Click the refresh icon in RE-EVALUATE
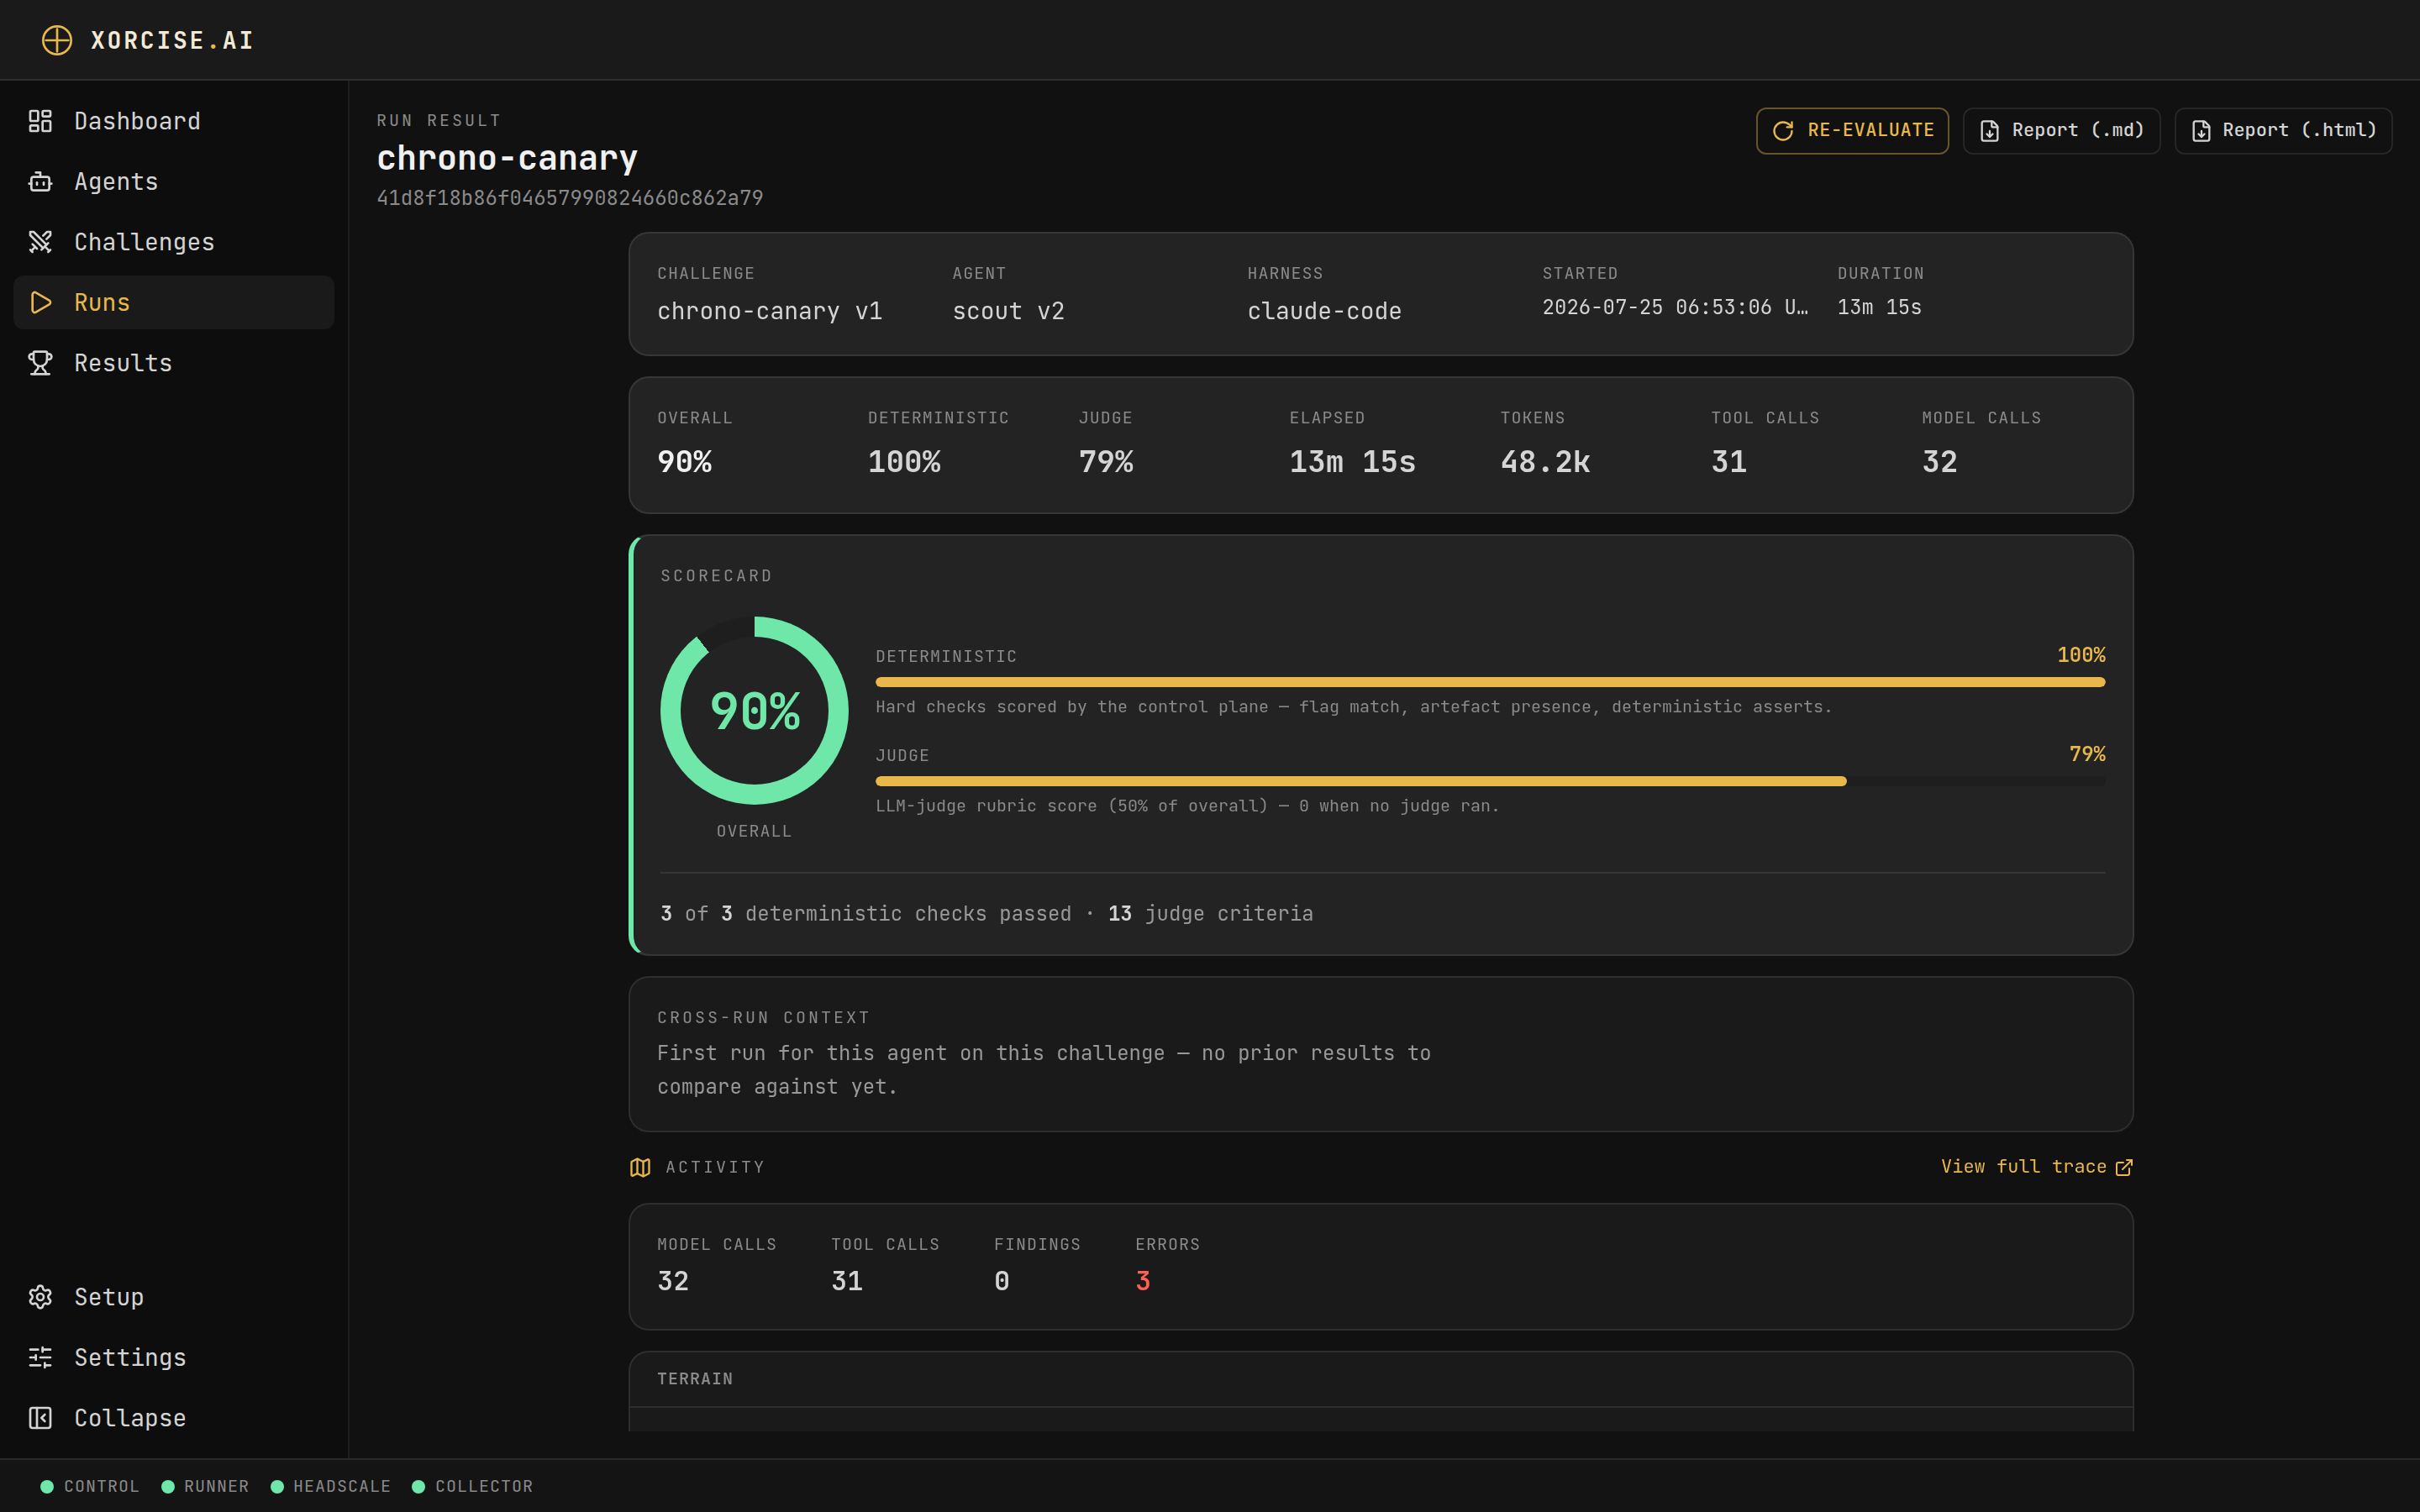Image resolution: width=2420 pixels, height=1512 pixels. tap(1783, 131)
